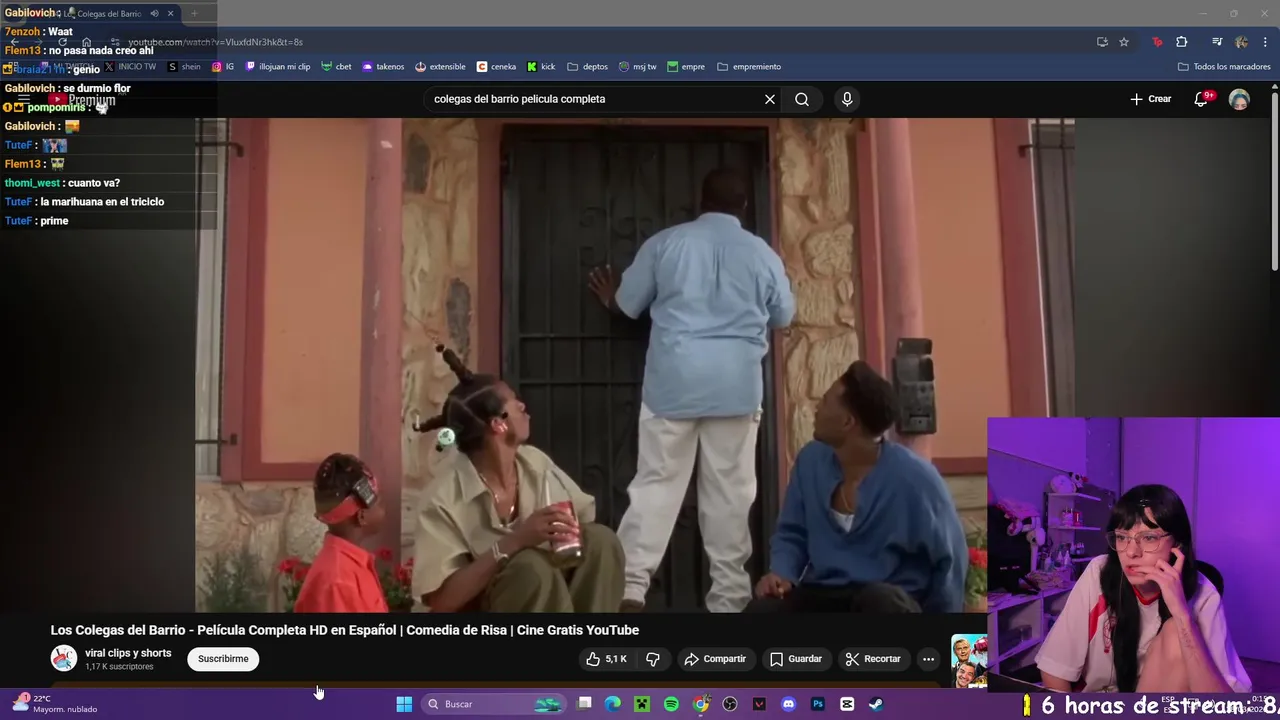Image resolution: width=1280 pixels, height=720 pixels.
Task: Open Task View on the taskbar
Action: pos(585,704)
